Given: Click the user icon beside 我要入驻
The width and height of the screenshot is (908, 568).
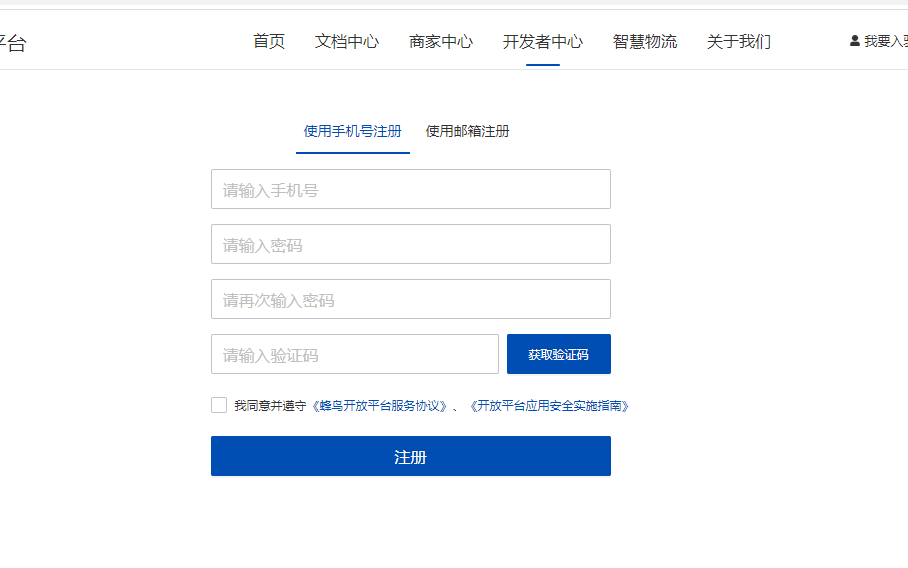Looking at the screenshot, I should pyautogui.click(x=854, y=41).
